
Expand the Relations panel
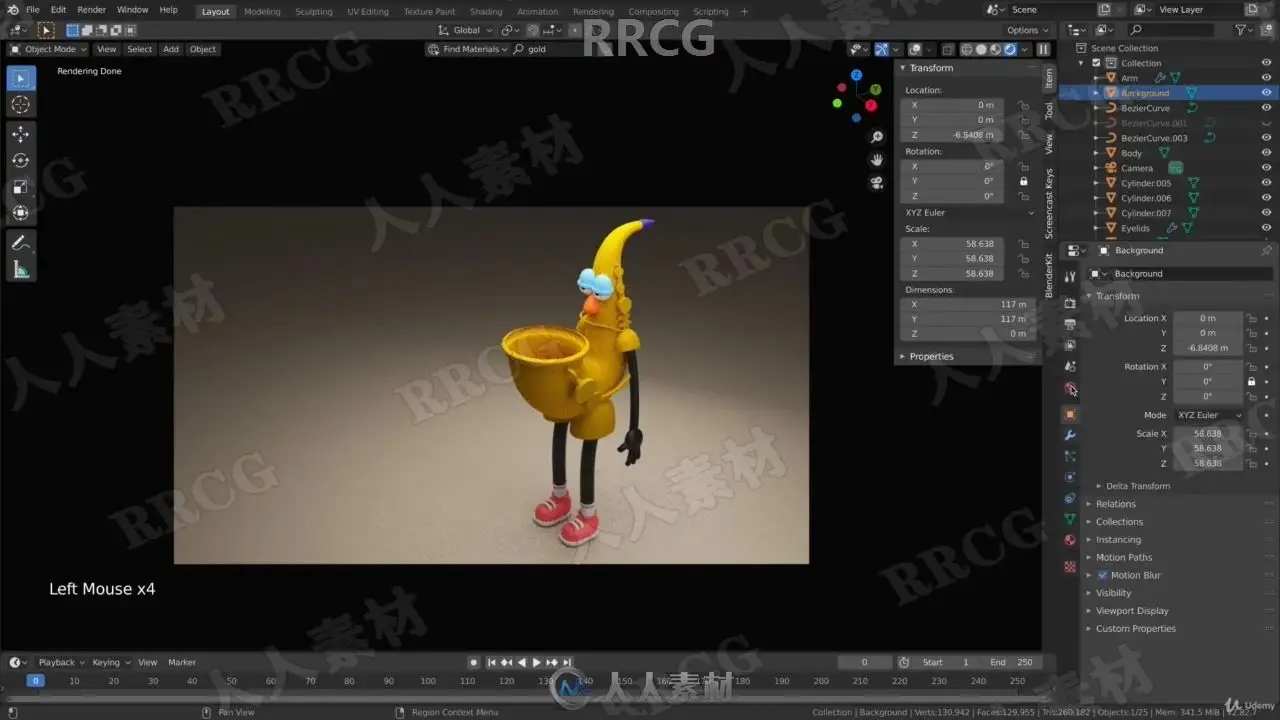click(1115, 504)
